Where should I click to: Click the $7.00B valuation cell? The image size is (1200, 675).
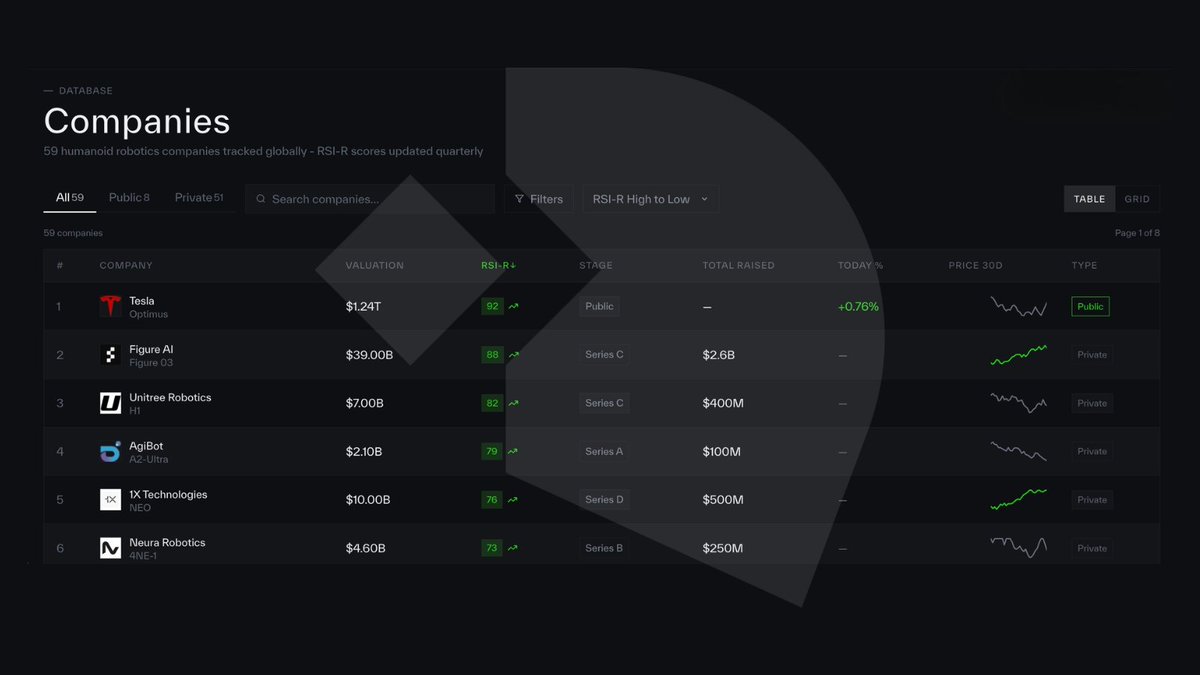click(365, 403)
